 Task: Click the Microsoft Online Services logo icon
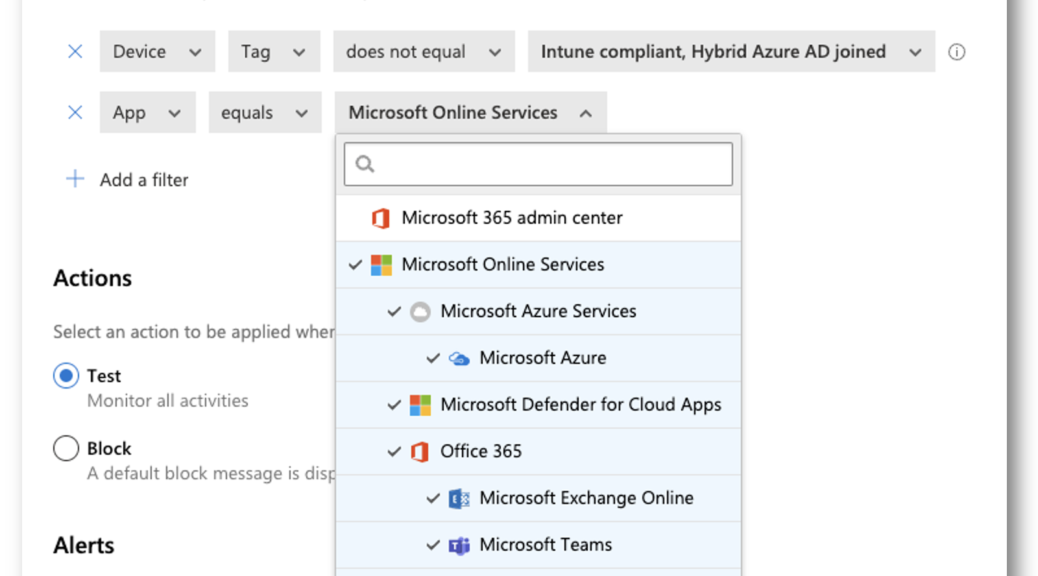(381, 265)
